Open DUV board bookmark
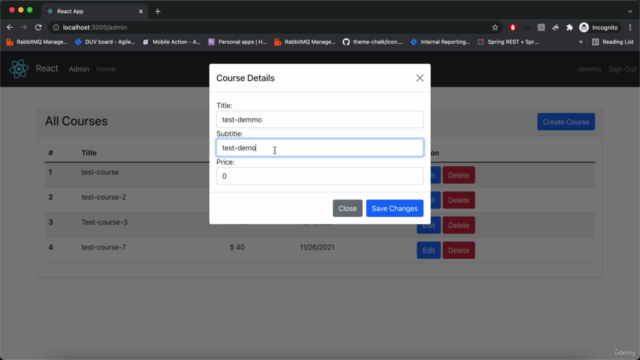 (x=104, y=42)
